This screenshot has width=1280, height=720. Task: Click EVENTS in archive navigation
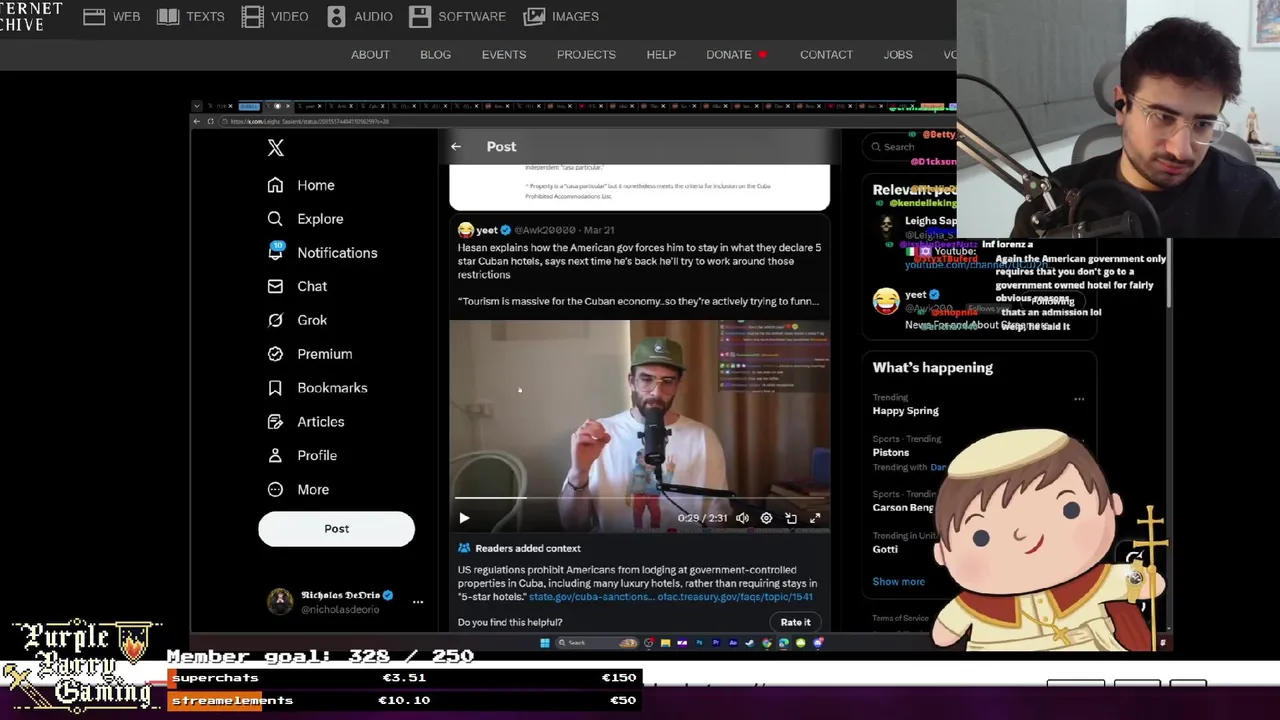click(x=504, y=55)
